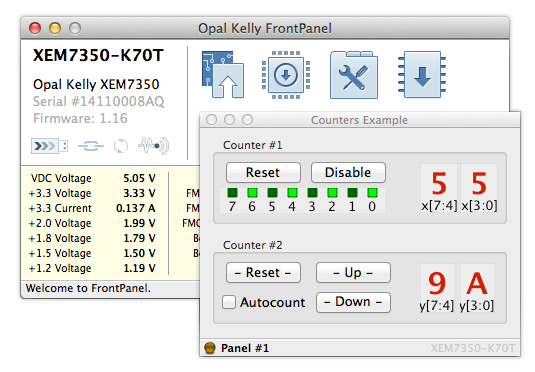
Task: Click the flash memory download arrow icon
Action: [422, 75]
